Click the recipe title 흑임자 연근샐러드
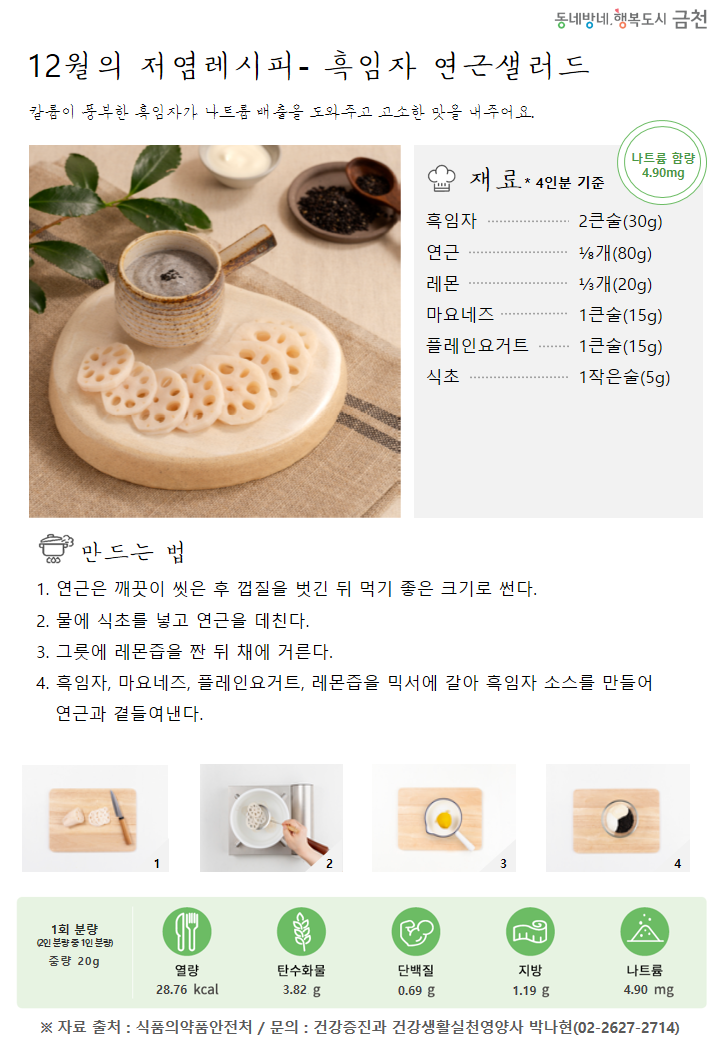Image resolution: width=720 pixels, height=1040 pixels. coord(457,66)
